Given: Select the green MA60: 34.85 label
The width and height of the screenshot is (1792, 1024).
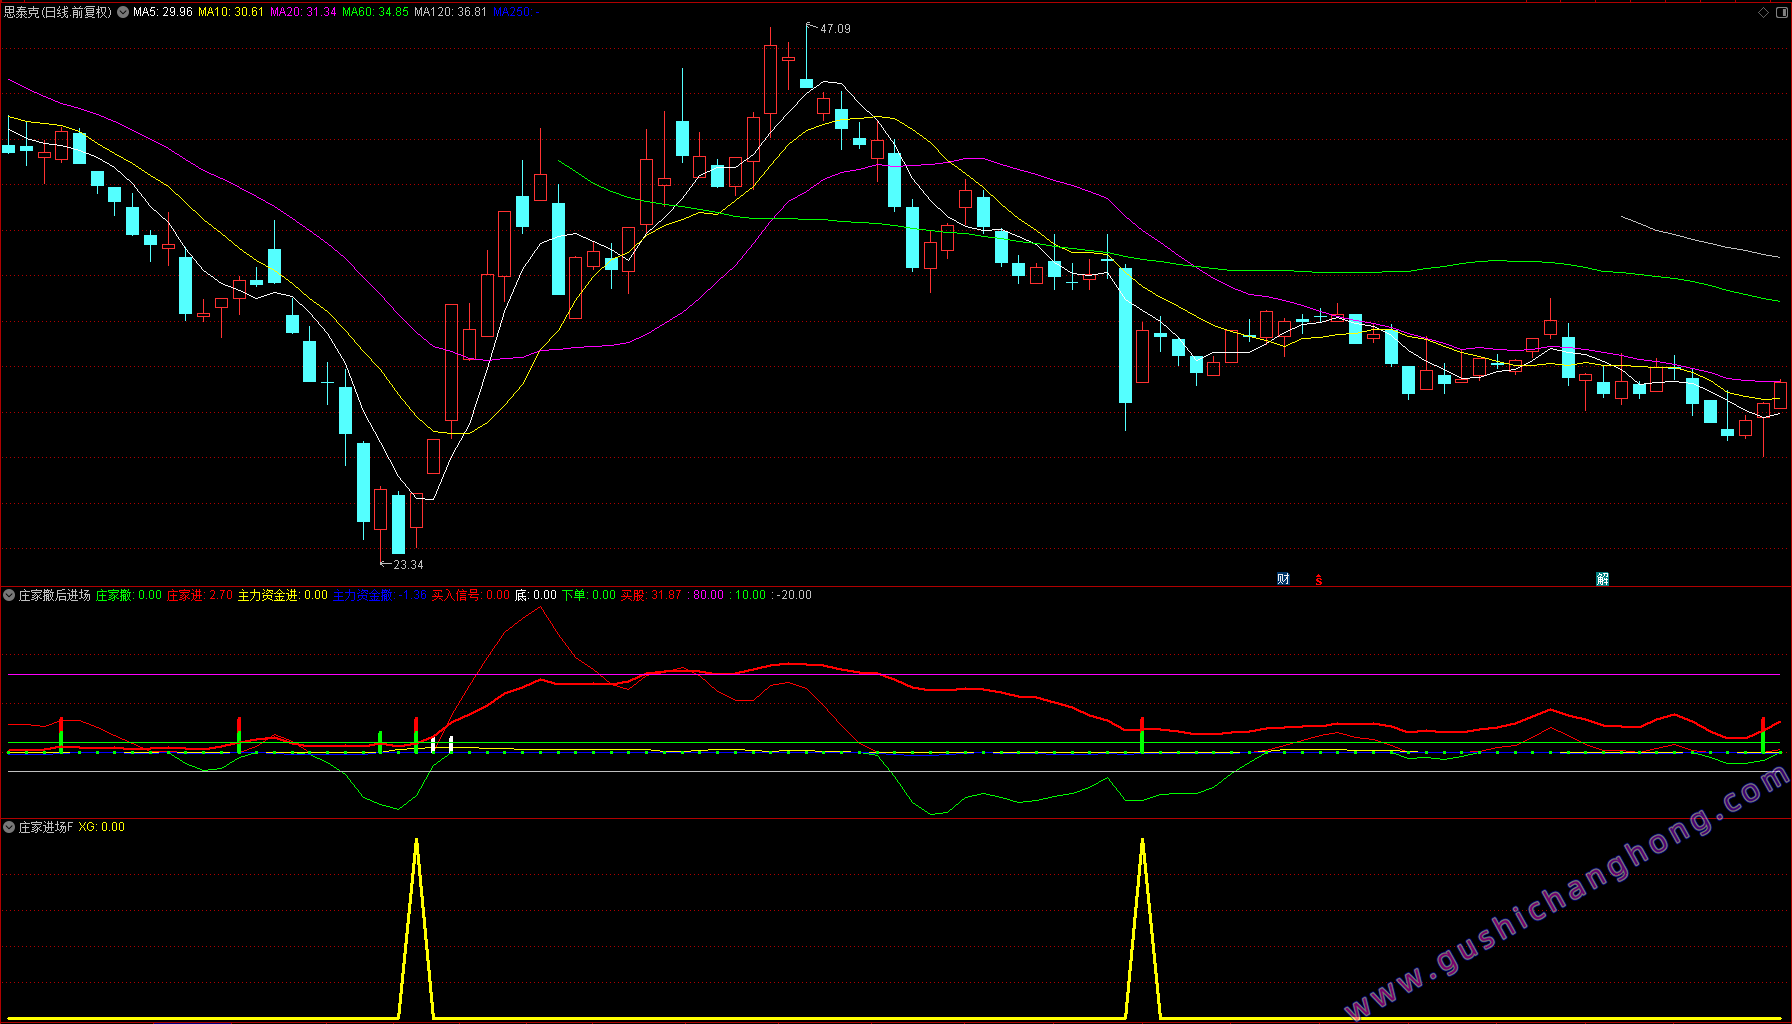Looking at the screenshot, I should (x=375, y=12).
